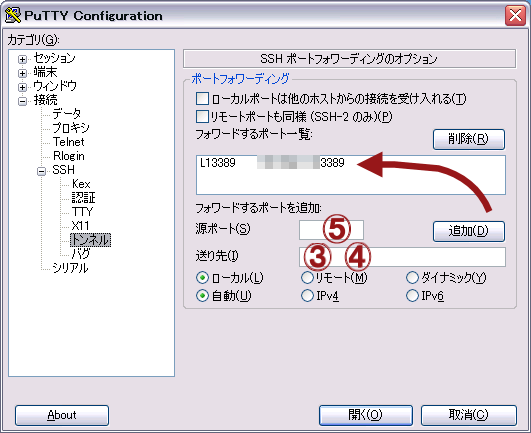The width and height of the screenshot is (531, 433).
Task: Click into the 送り先 input field
Action: point(402,257)
